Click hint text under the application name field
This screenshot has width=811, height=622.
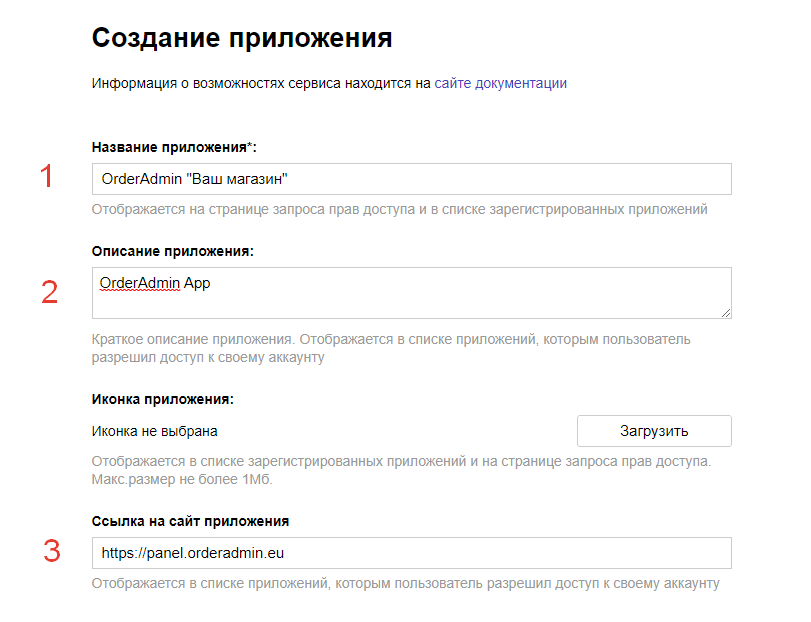click(x=400, y=209)
